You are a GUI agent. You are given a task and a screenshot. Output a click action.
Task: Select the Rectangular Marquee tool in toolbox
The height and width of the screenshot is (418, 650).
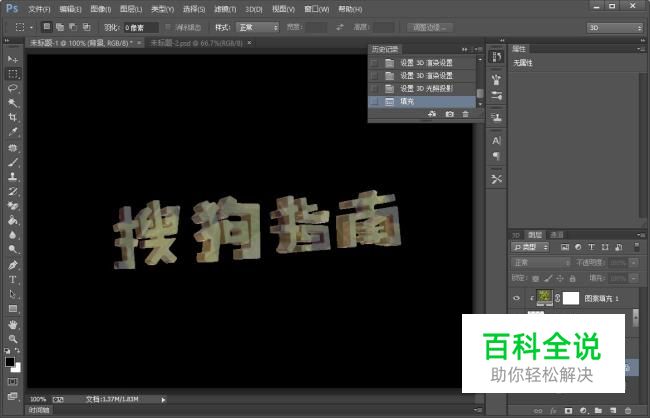(13, 74)
